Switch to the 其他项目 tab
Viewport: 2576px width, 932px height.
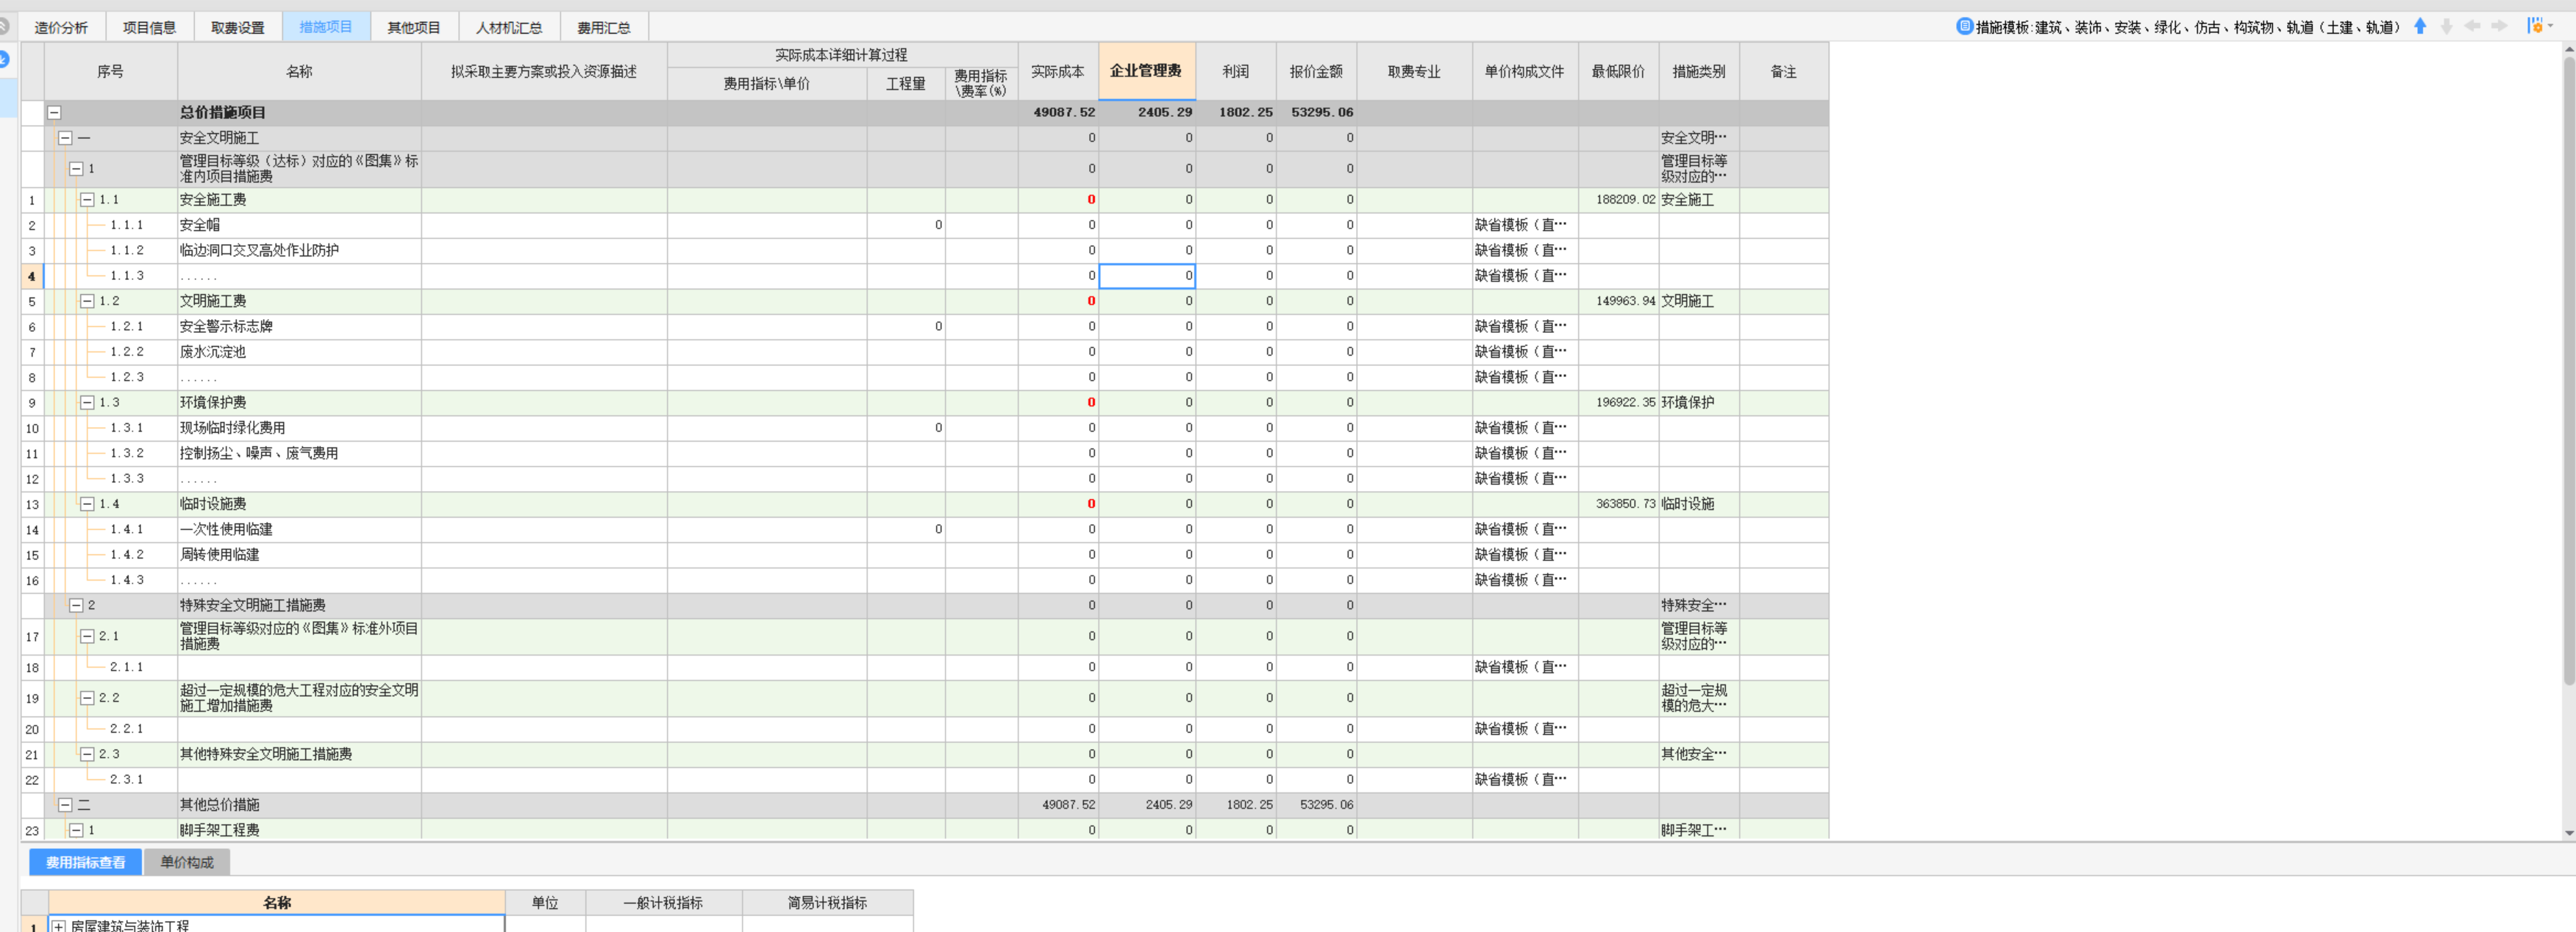(x=414, y=27)
